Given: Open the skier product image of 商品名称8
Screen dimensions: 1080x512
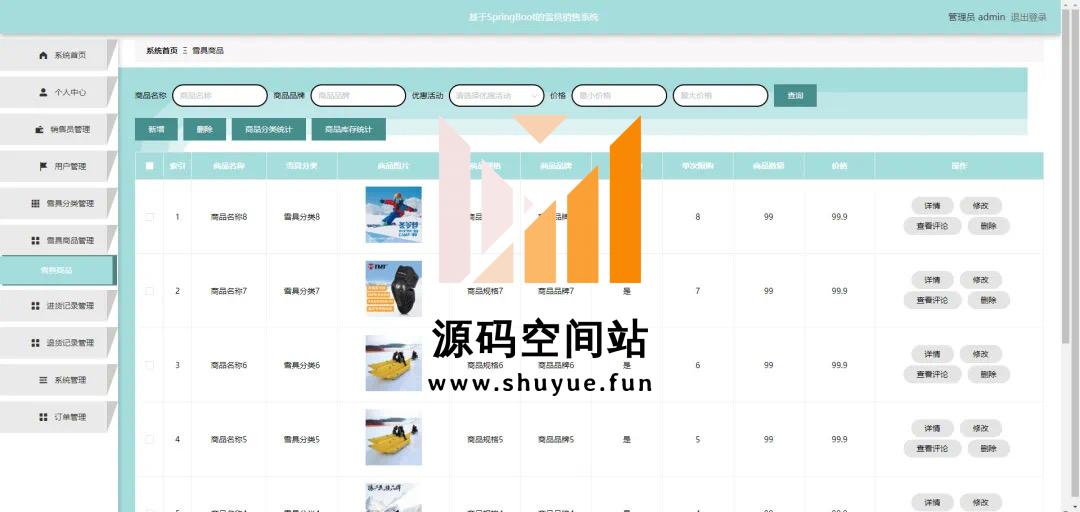Looking at the screenshot, I should [393, 215].
